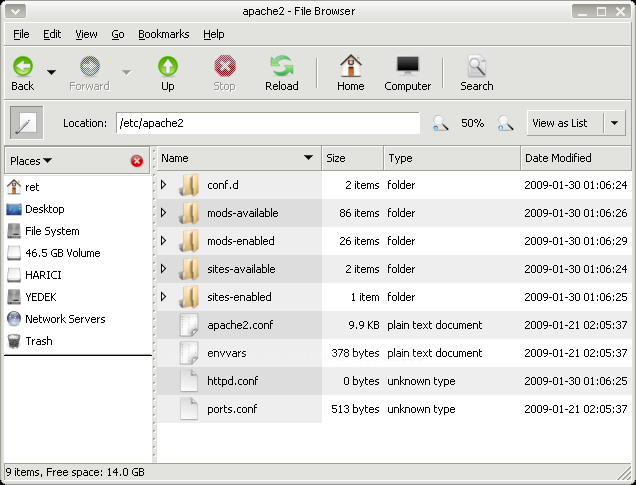Open Desktop in the Places sidebar
This screenshot has height=485, width=636.
(x=45, y=209)
